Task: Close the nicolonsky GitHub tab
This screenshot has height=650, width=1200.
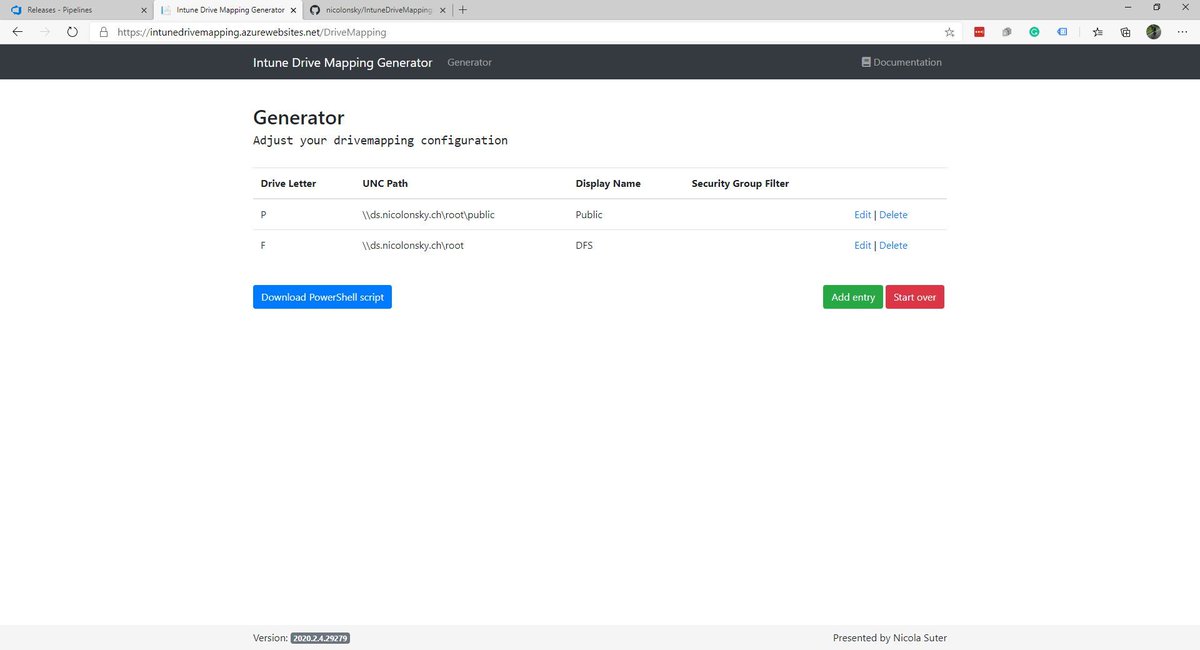Action: (443, 10)
